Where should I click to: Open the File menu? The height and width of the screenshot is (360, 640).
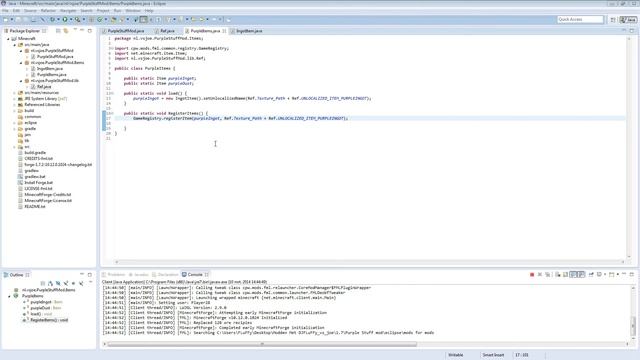tap(5, 11)
